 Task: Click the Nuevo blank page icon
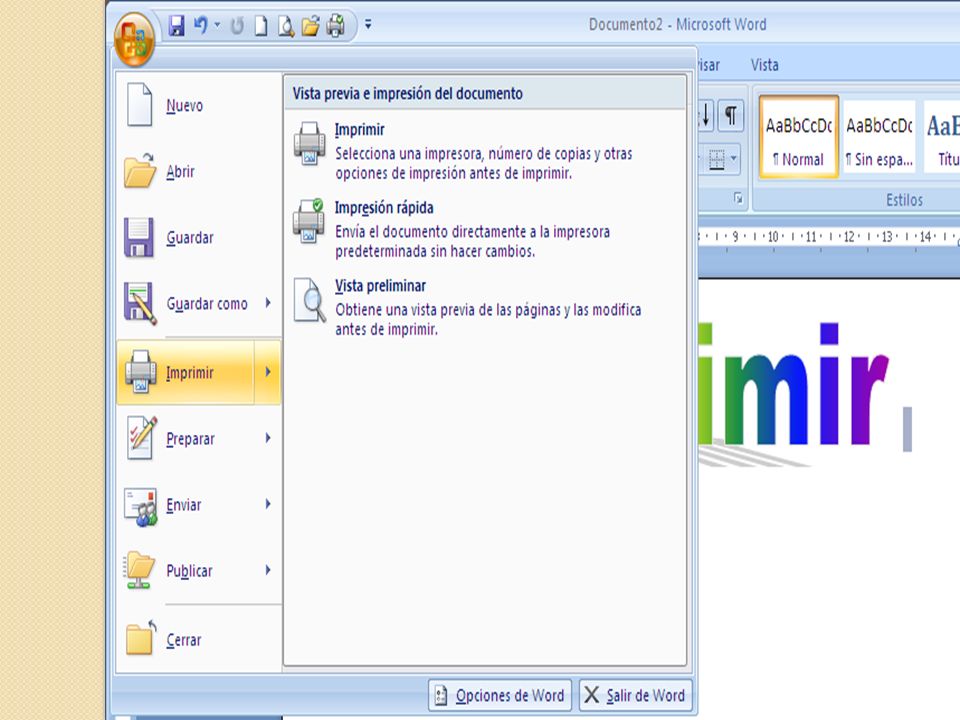click(140, 105)
